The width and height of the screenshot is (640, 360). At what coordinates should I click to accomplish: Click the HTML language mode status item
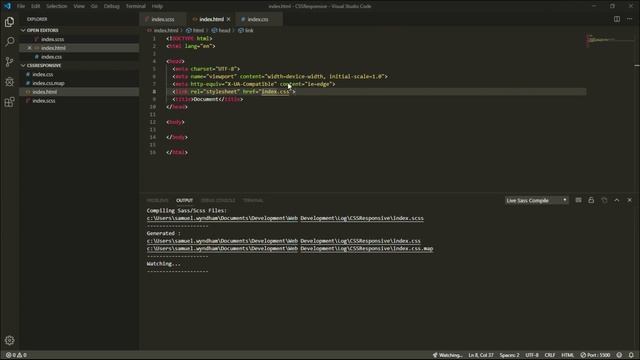click(x=567, y=355)
